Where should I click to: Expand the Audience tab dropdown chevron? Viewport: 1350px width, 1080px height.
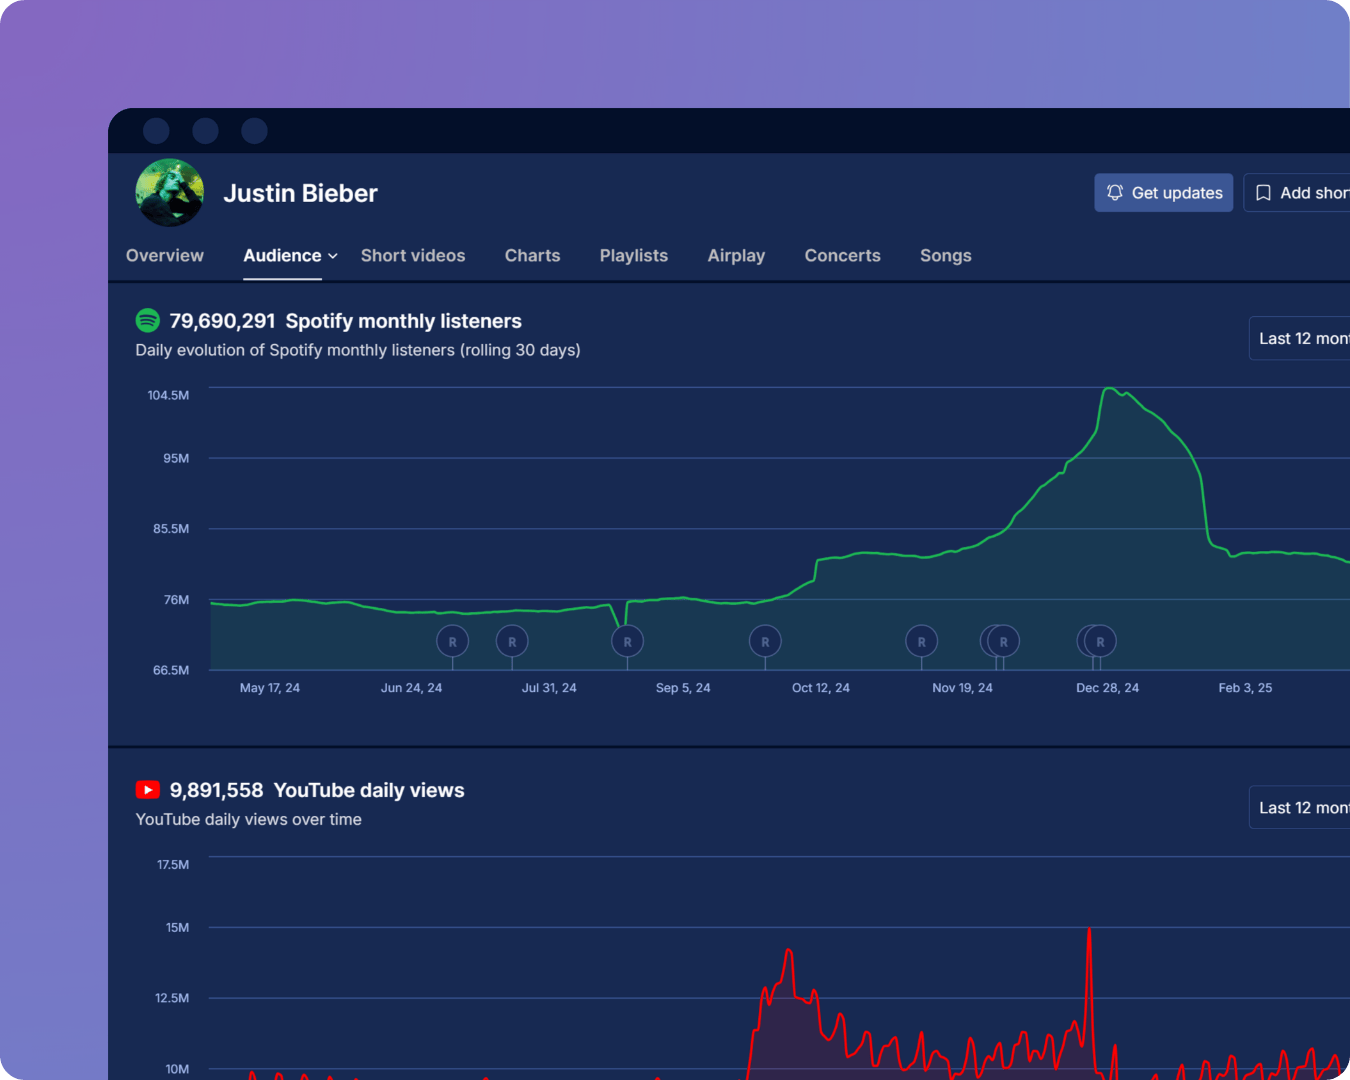tap(333, 256)
